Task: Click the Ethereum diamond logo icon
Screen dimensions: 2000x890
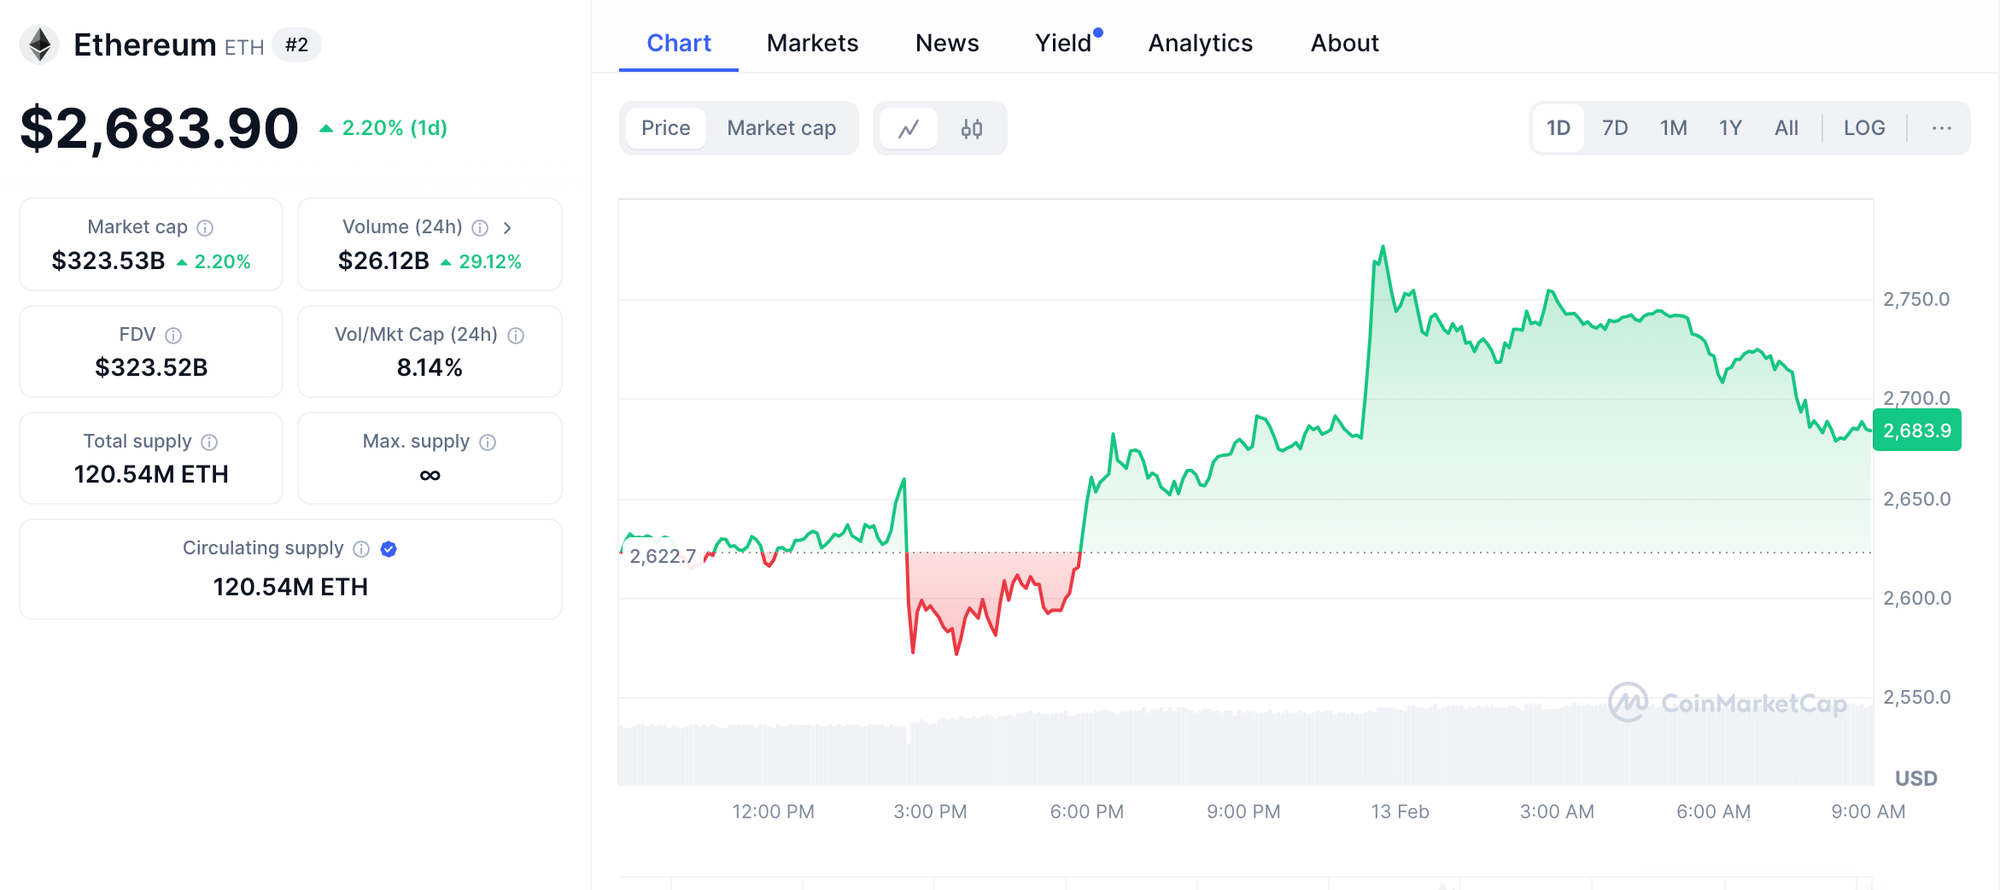Action: (40, 45)
